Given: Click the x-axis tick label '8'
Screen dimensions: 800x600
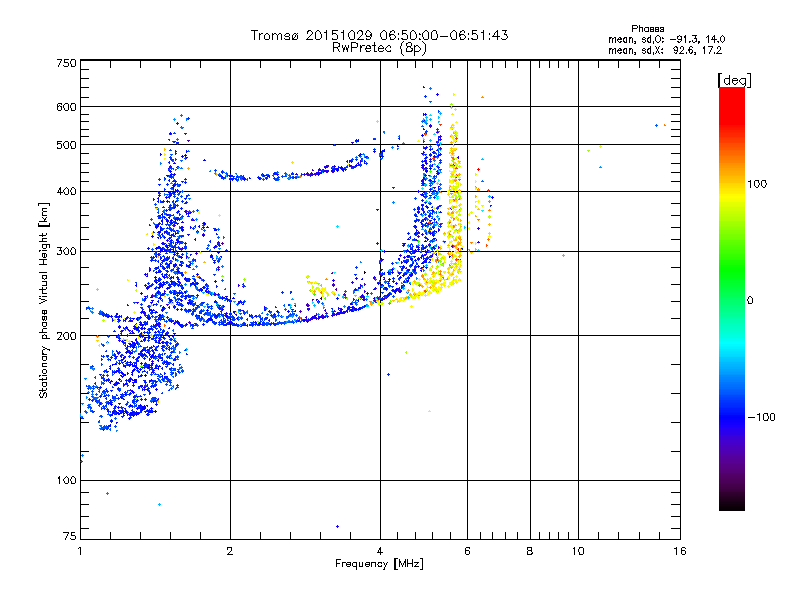Looking at the screenshot, I should click(x=530, y=551).
